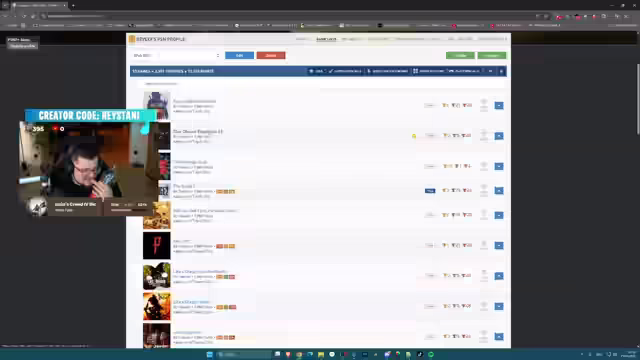Viewport: 640px width, 360px height.
Task: Open Spotify from the Windows taskbar
Action: tap(431, 354)
